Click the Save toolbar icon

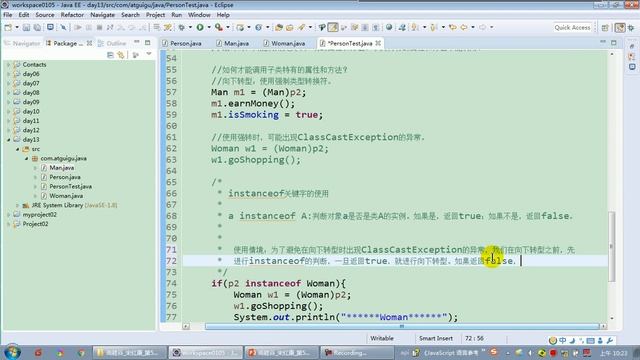click(x=26, y=27)
